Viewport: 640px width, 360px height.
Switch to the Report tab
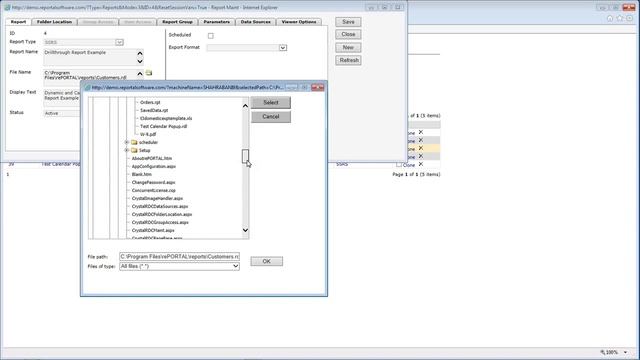click(x=18, y=22)
